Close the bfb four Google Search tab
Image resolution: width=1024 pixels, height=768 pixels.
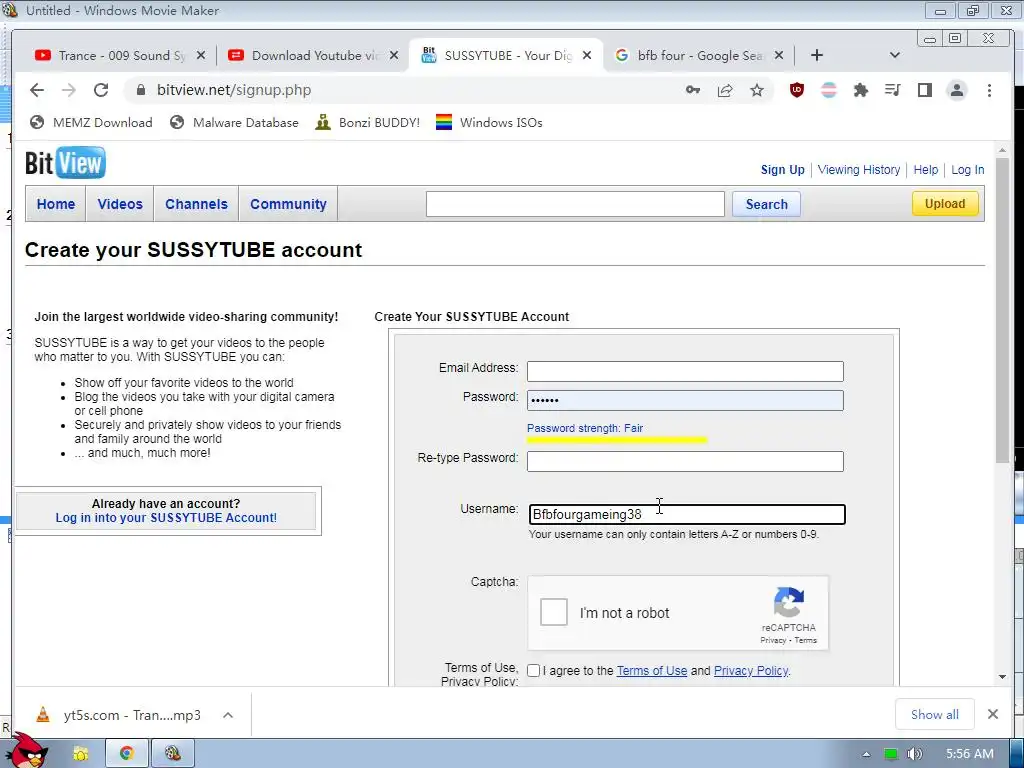[x=778, y=56]
